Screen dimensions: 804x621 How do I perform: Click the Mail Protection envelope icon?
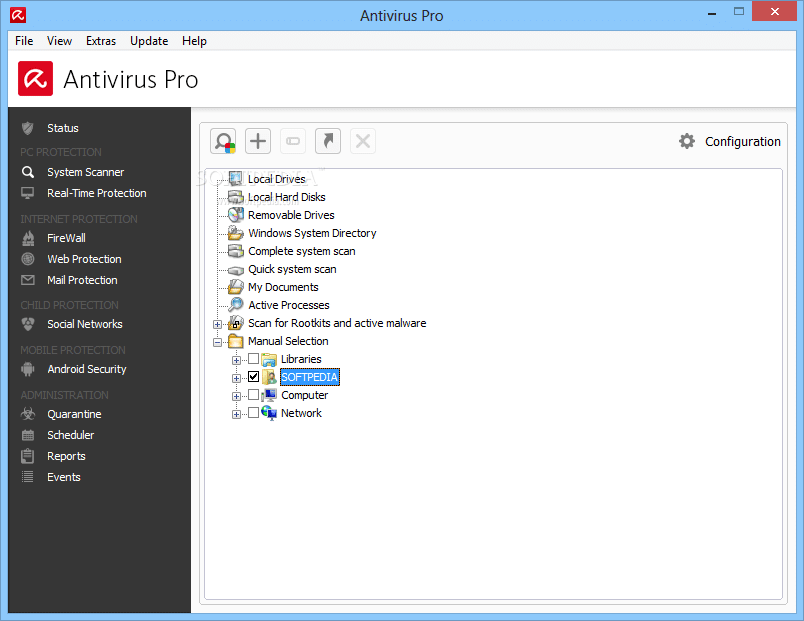28,280
